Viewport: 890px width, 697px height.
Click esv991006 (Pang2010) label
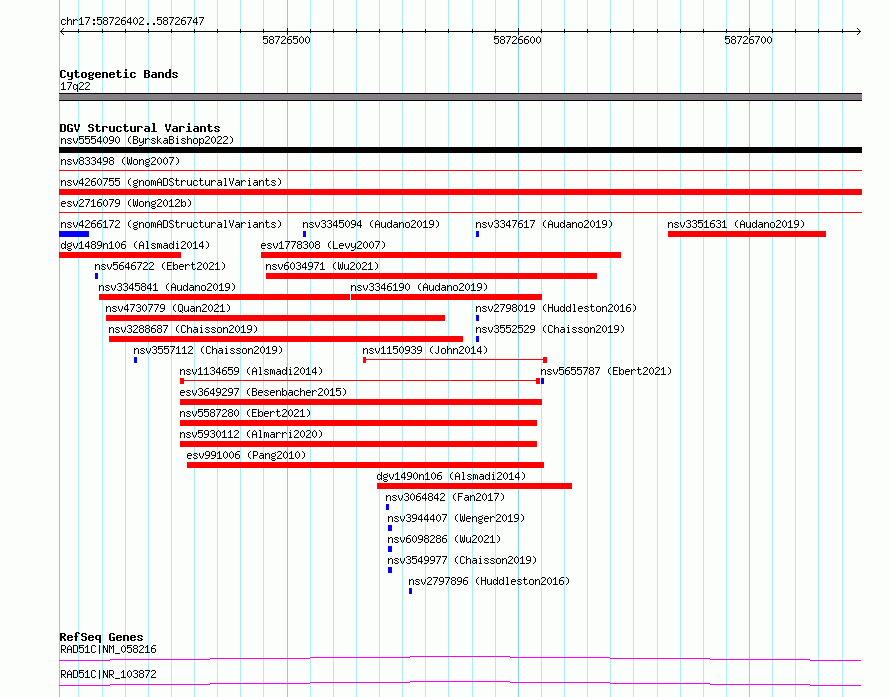coord(246,455)
